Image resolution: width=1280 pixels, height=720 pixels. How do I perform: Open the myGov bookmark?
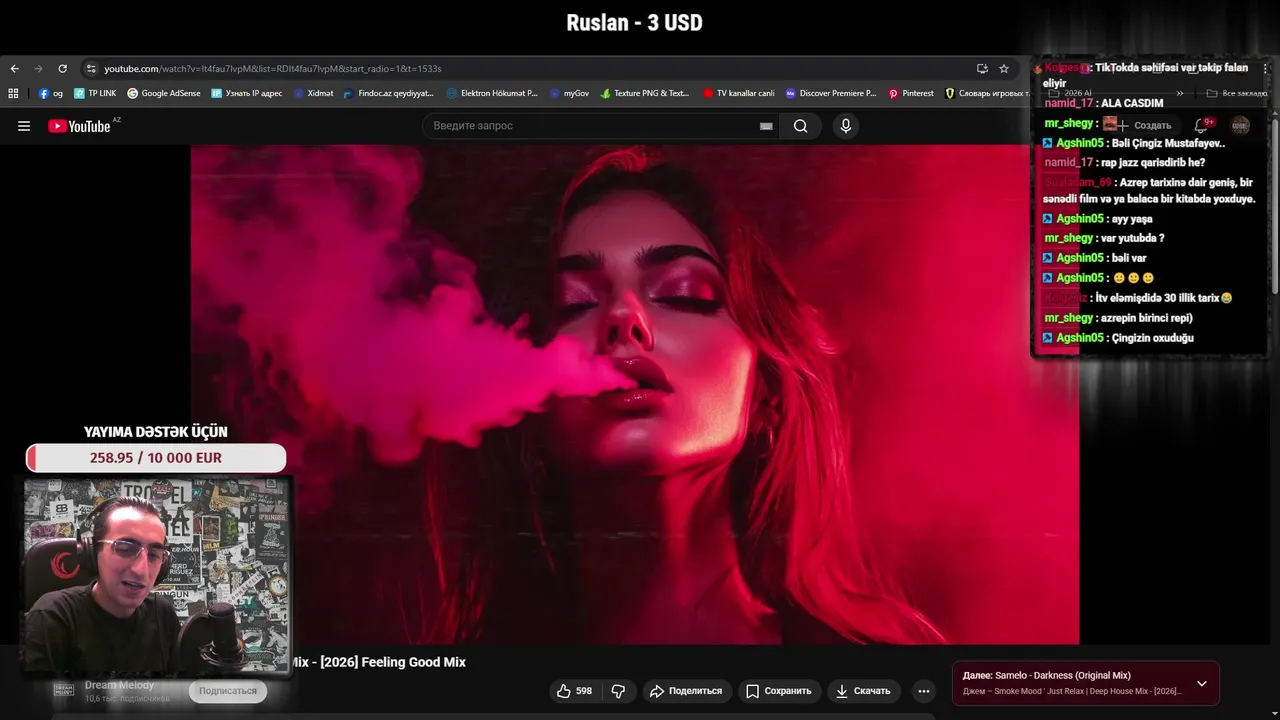[569, 93]
